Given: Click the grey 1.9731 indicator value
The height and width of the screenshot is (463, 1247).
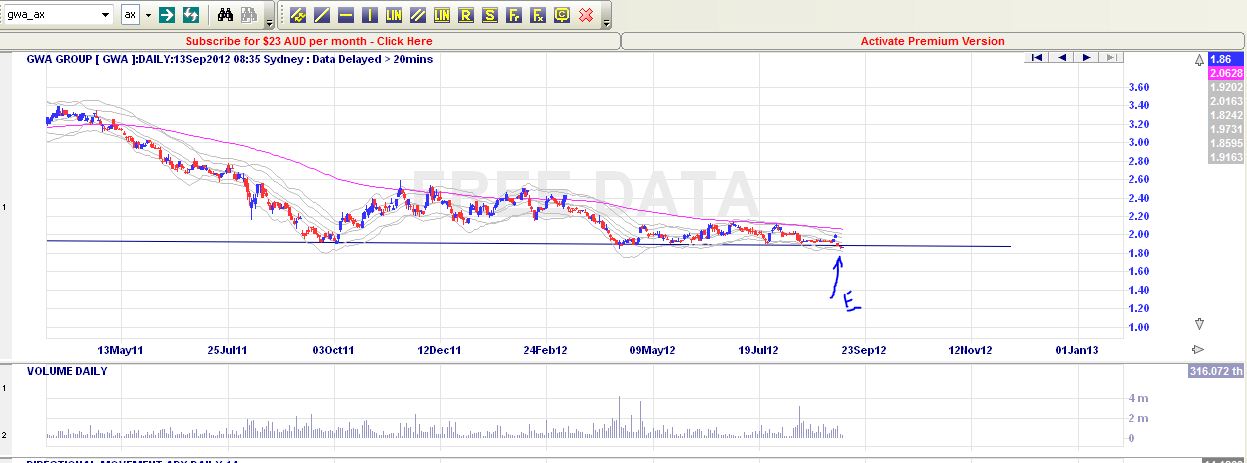Looking at the screenshot, I should 1226,129.
